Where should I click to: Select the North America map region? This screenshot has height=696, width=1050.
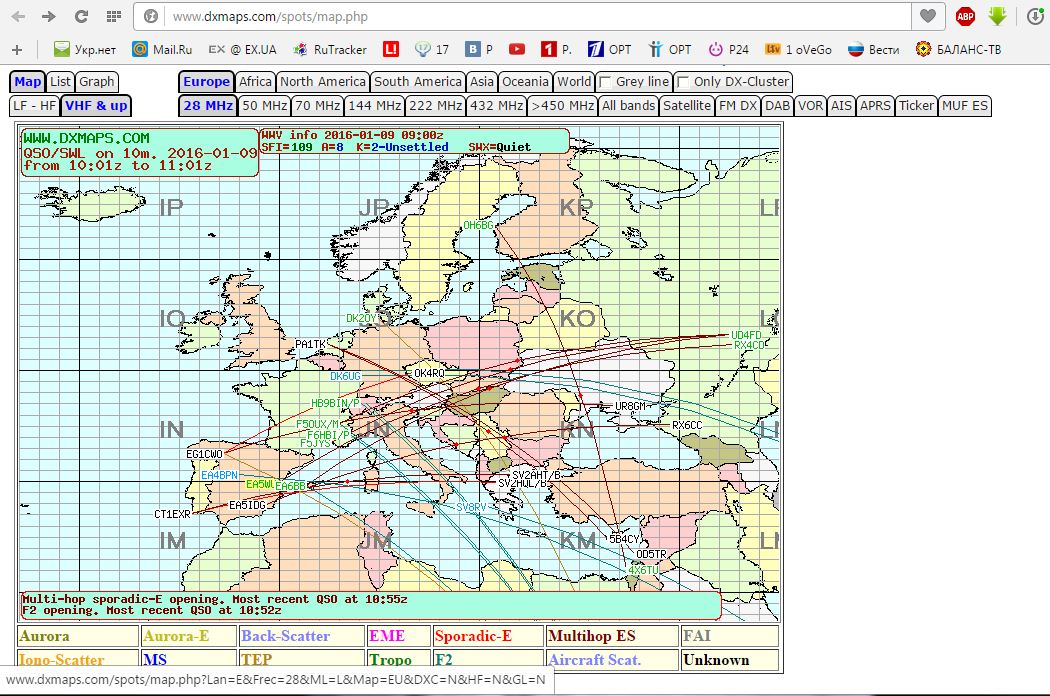click(322, 82)
